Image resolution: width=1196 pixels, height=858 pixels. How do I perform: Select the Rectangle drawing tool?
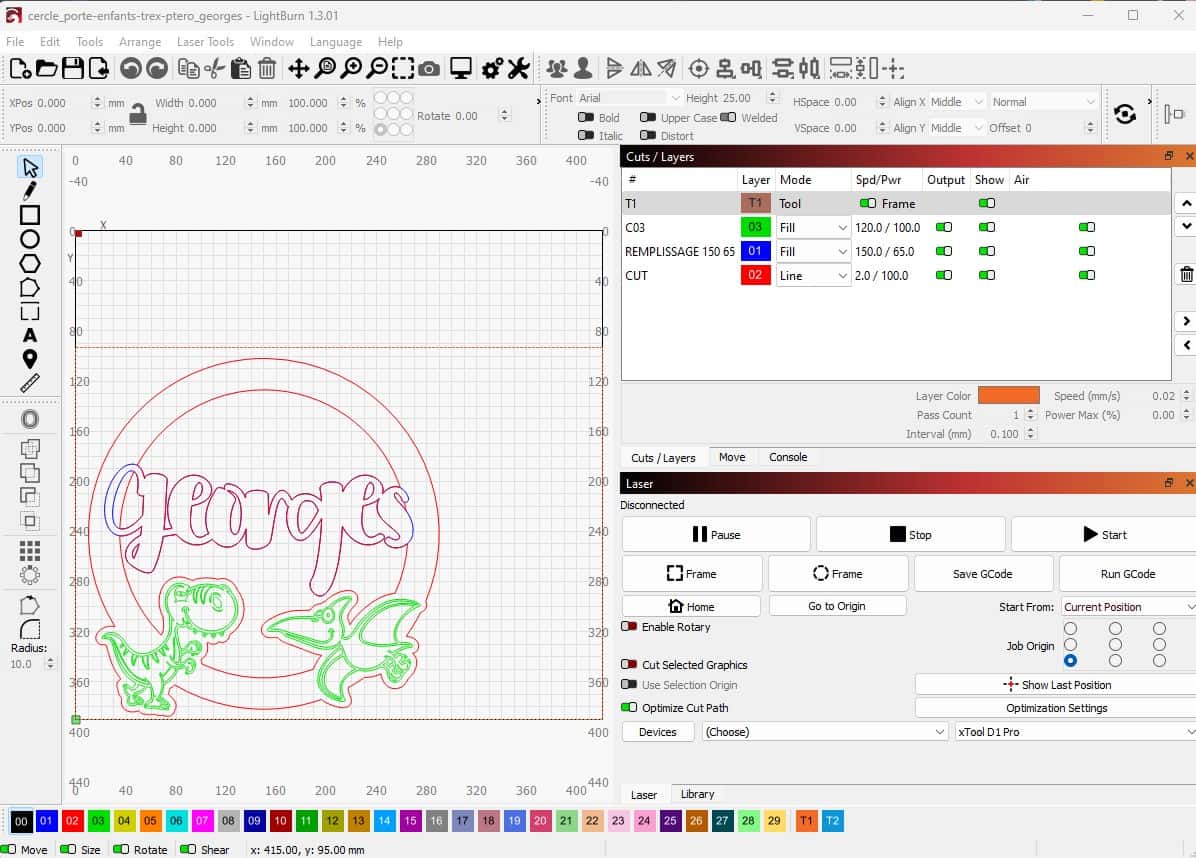[x=29, y=215]
